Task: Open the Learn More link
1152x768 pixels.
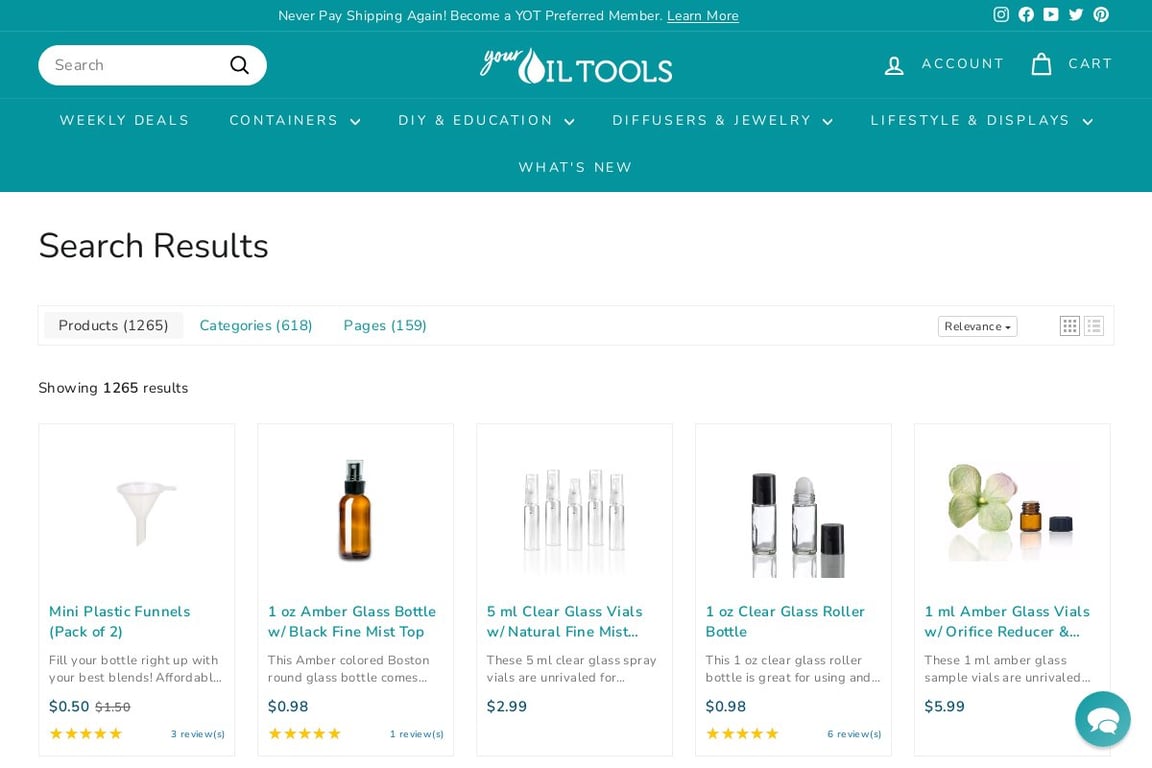Action: [702, 15]
